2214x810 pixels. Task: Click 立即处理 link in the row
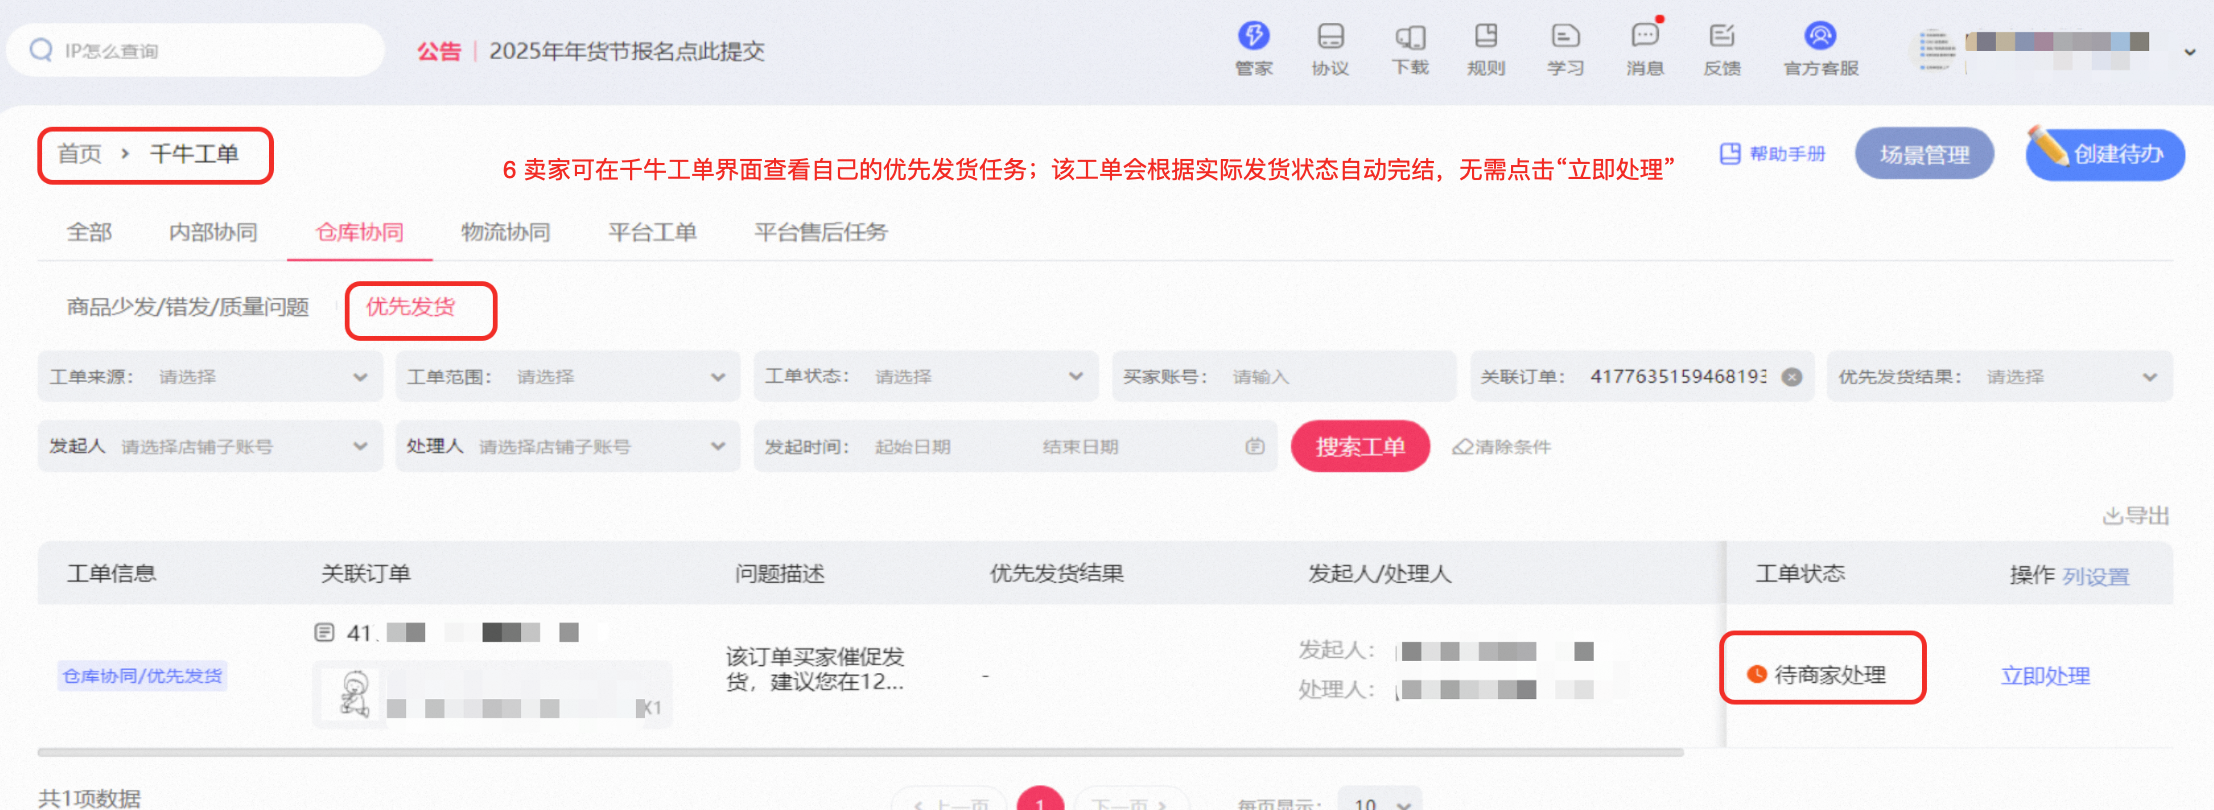(2045, 676)
